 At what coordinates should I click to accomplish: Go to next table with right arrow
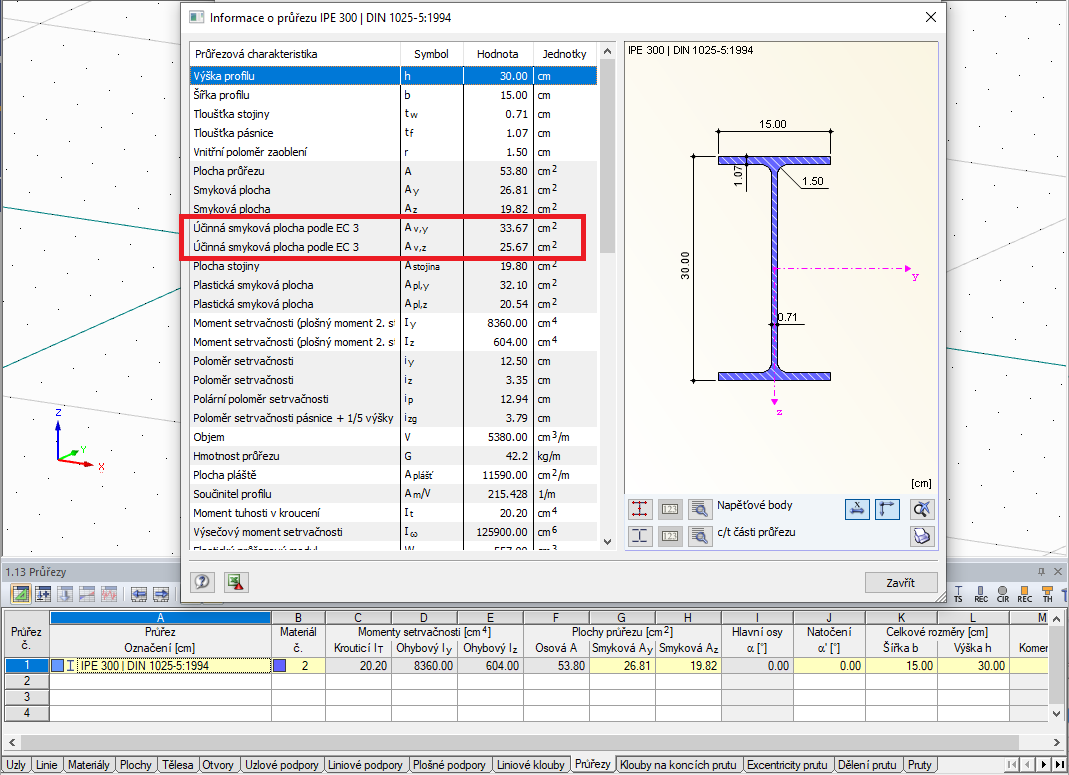pyautogui.click(x=161, y=594)
